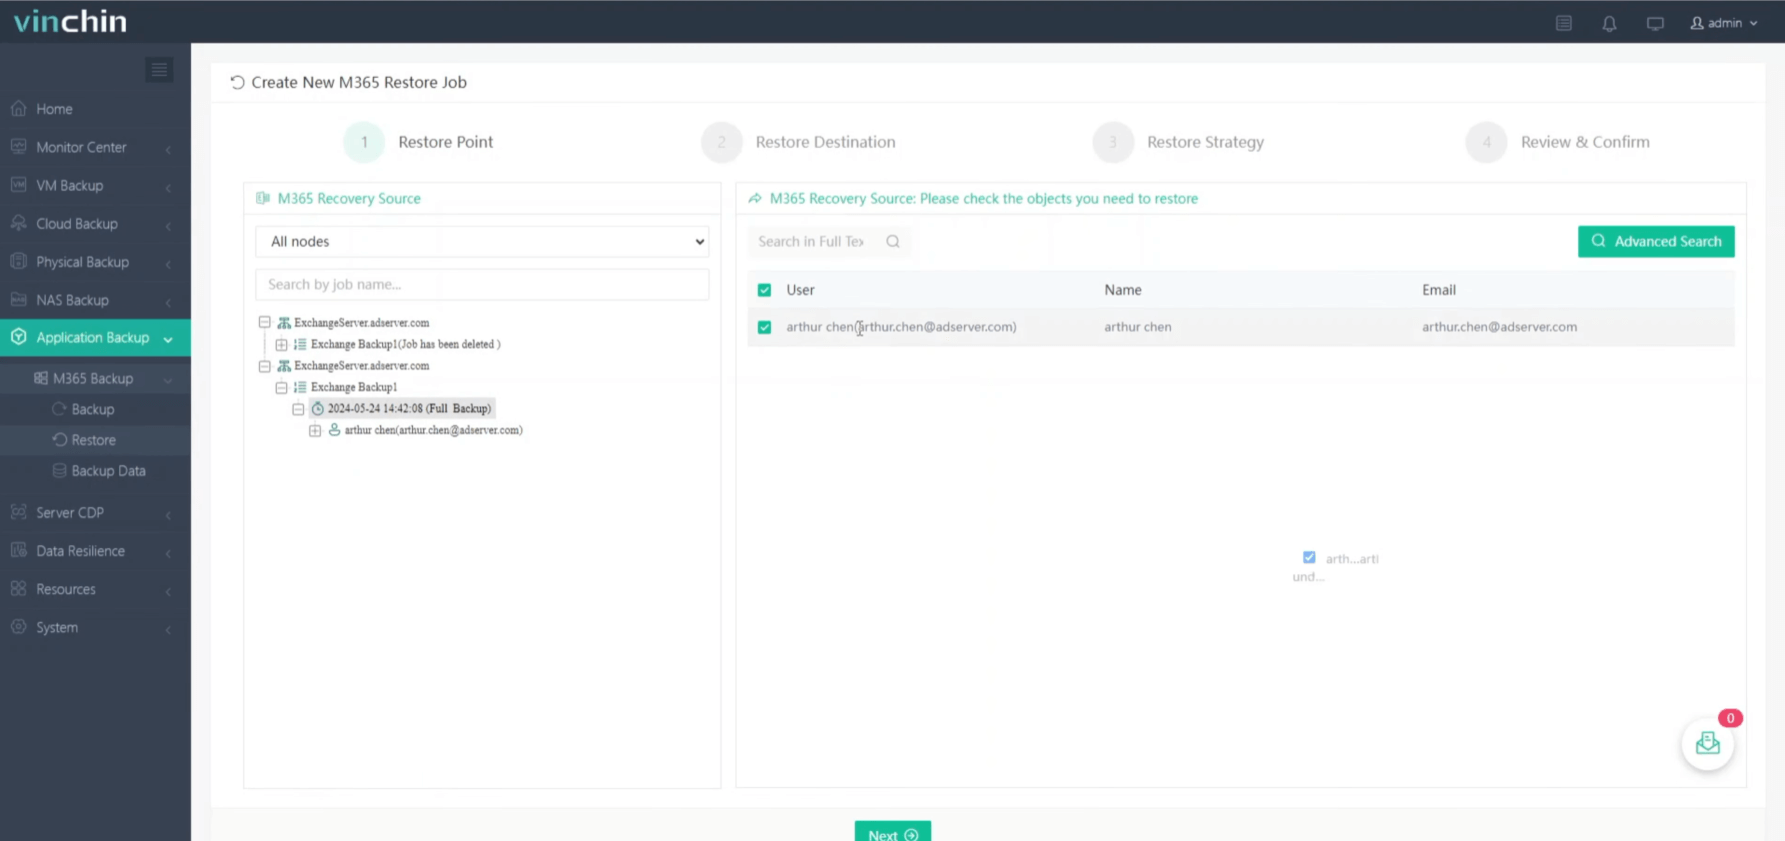Click the Resources sidebar icon
The width and height of the screenshot is (1785, 841).
tap(19, 588)
